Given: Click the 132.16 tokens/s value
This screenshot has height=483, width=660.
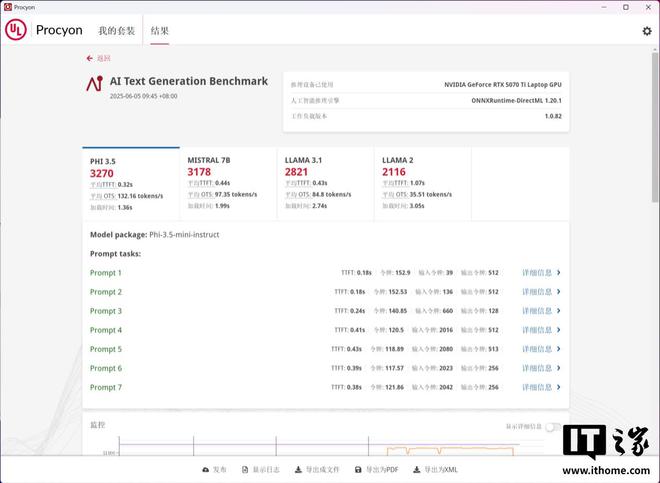Looking at the screenshot, I should (x=140, y=196).
